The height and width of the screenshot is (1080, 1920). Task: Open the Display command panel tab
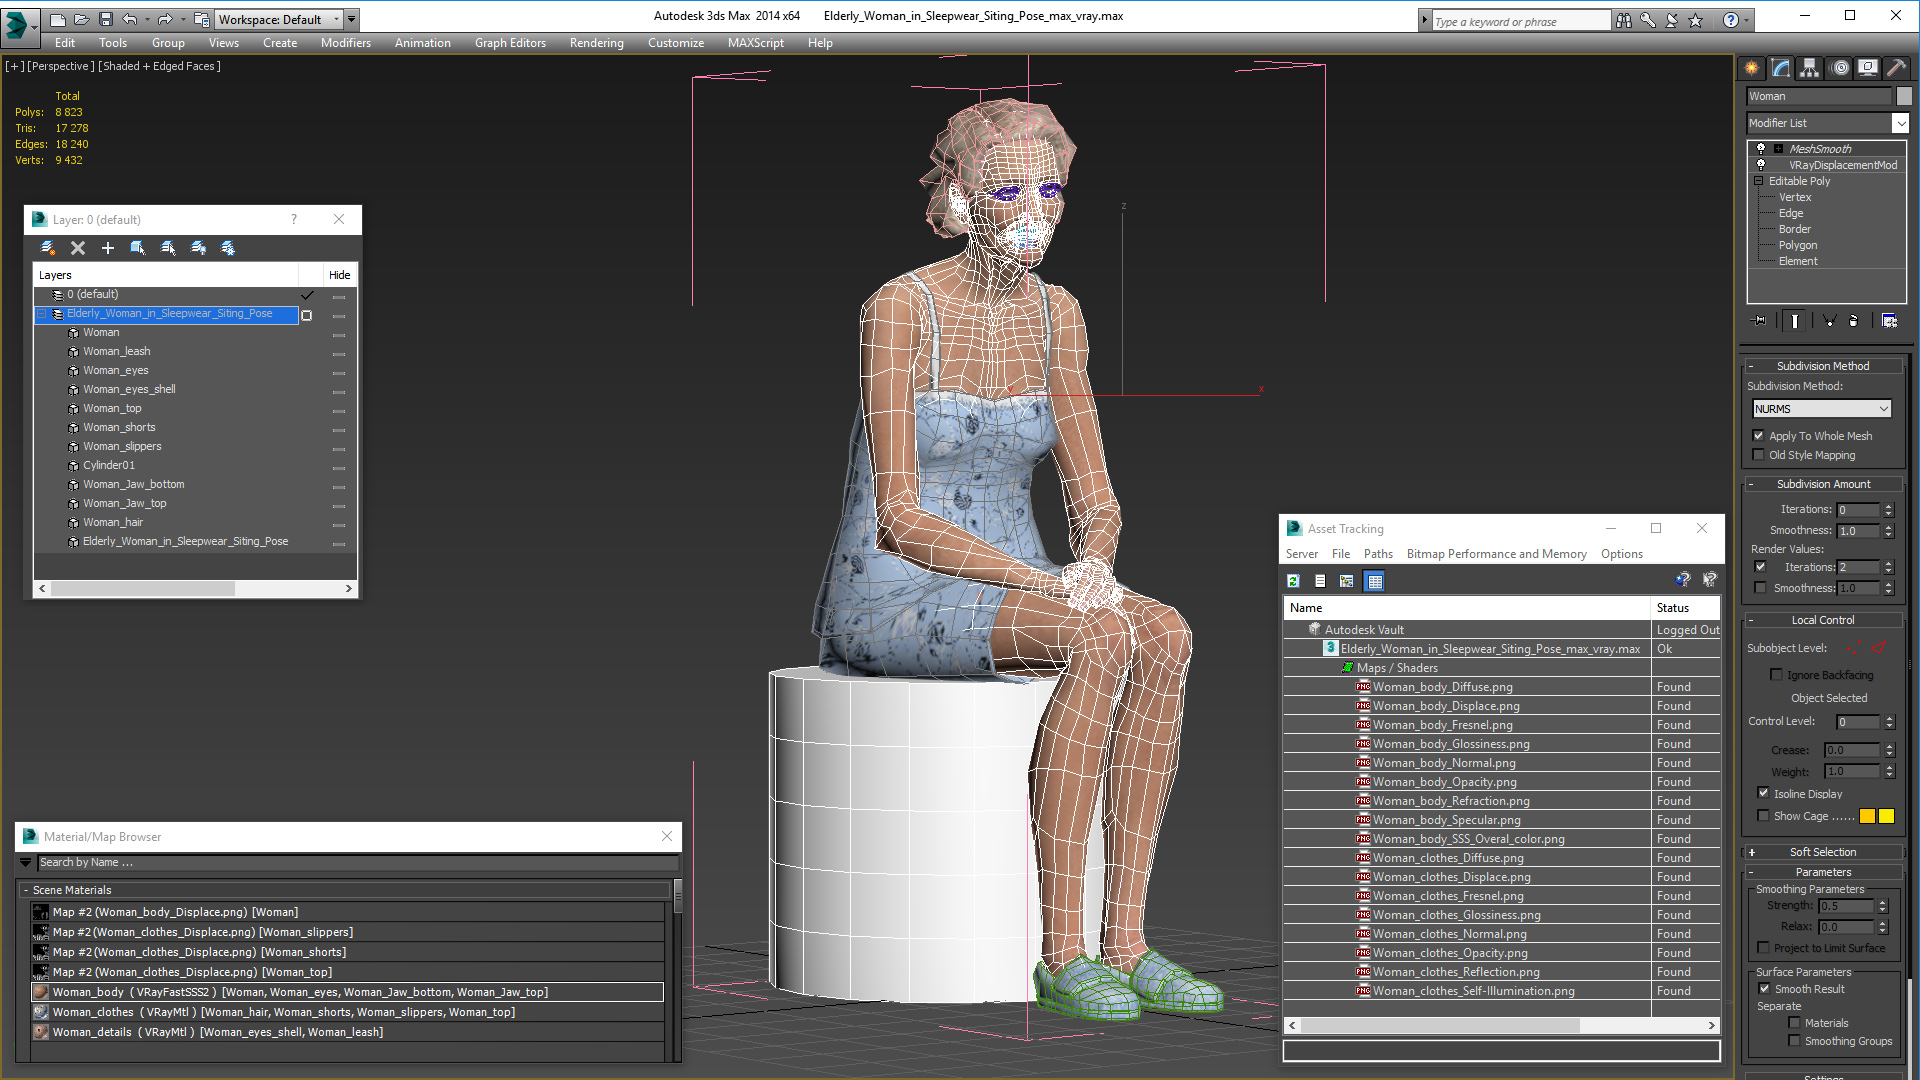1868,68
